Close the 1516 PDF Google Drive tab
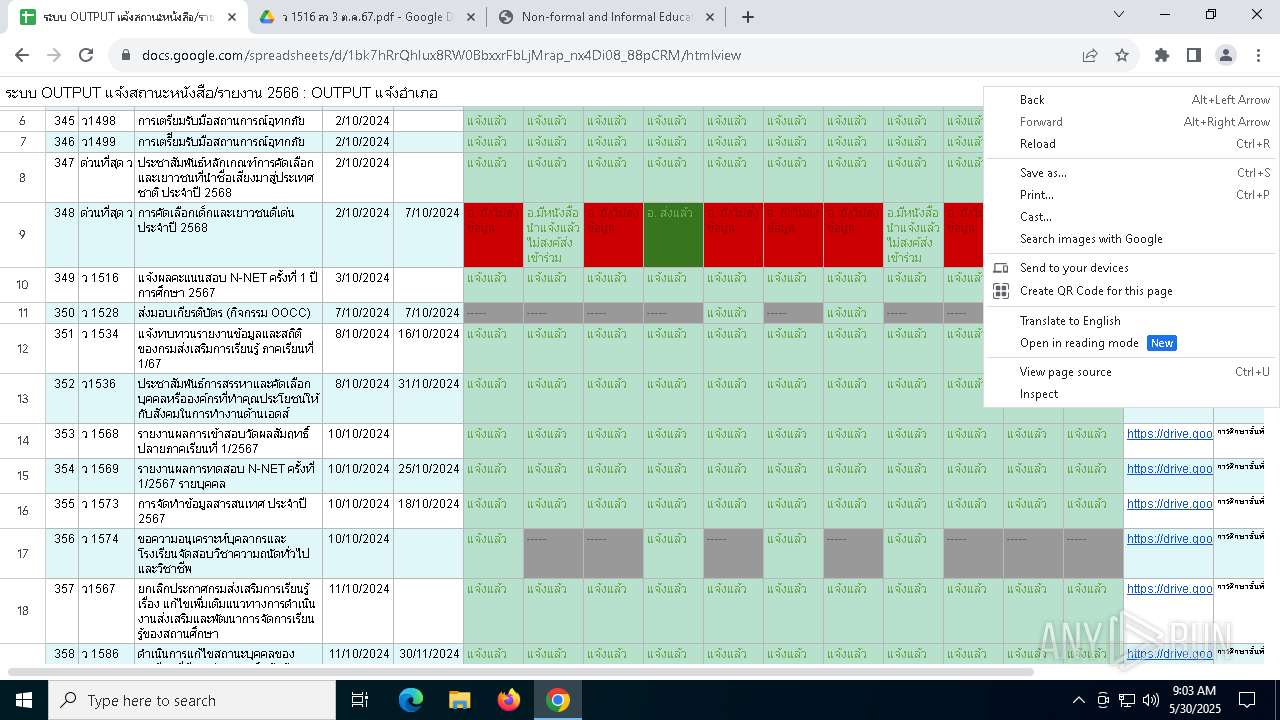Viewport: 1280px width, 720px height. pyautogui.click(x=471, y=17)
